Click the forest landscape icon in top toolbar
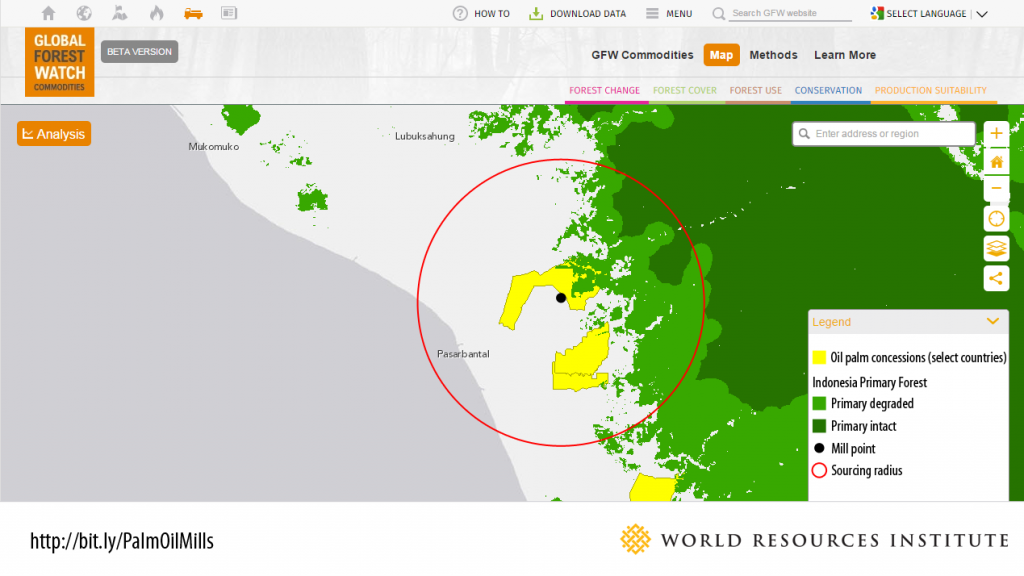 (120, 13)
